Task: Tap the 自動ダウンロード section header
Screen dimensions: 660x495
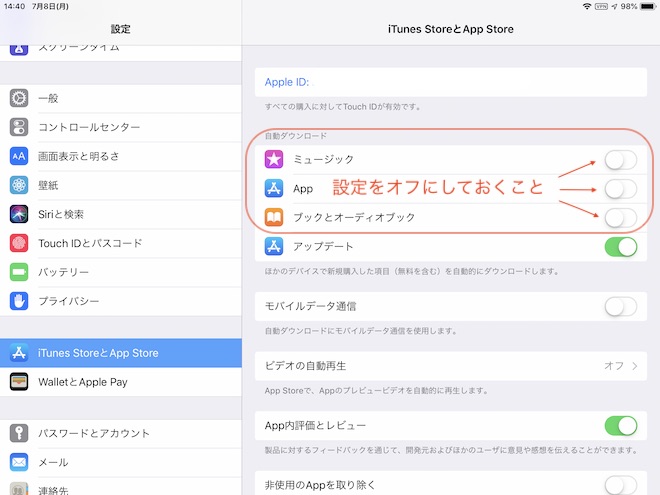Action: tap(295, 136)
